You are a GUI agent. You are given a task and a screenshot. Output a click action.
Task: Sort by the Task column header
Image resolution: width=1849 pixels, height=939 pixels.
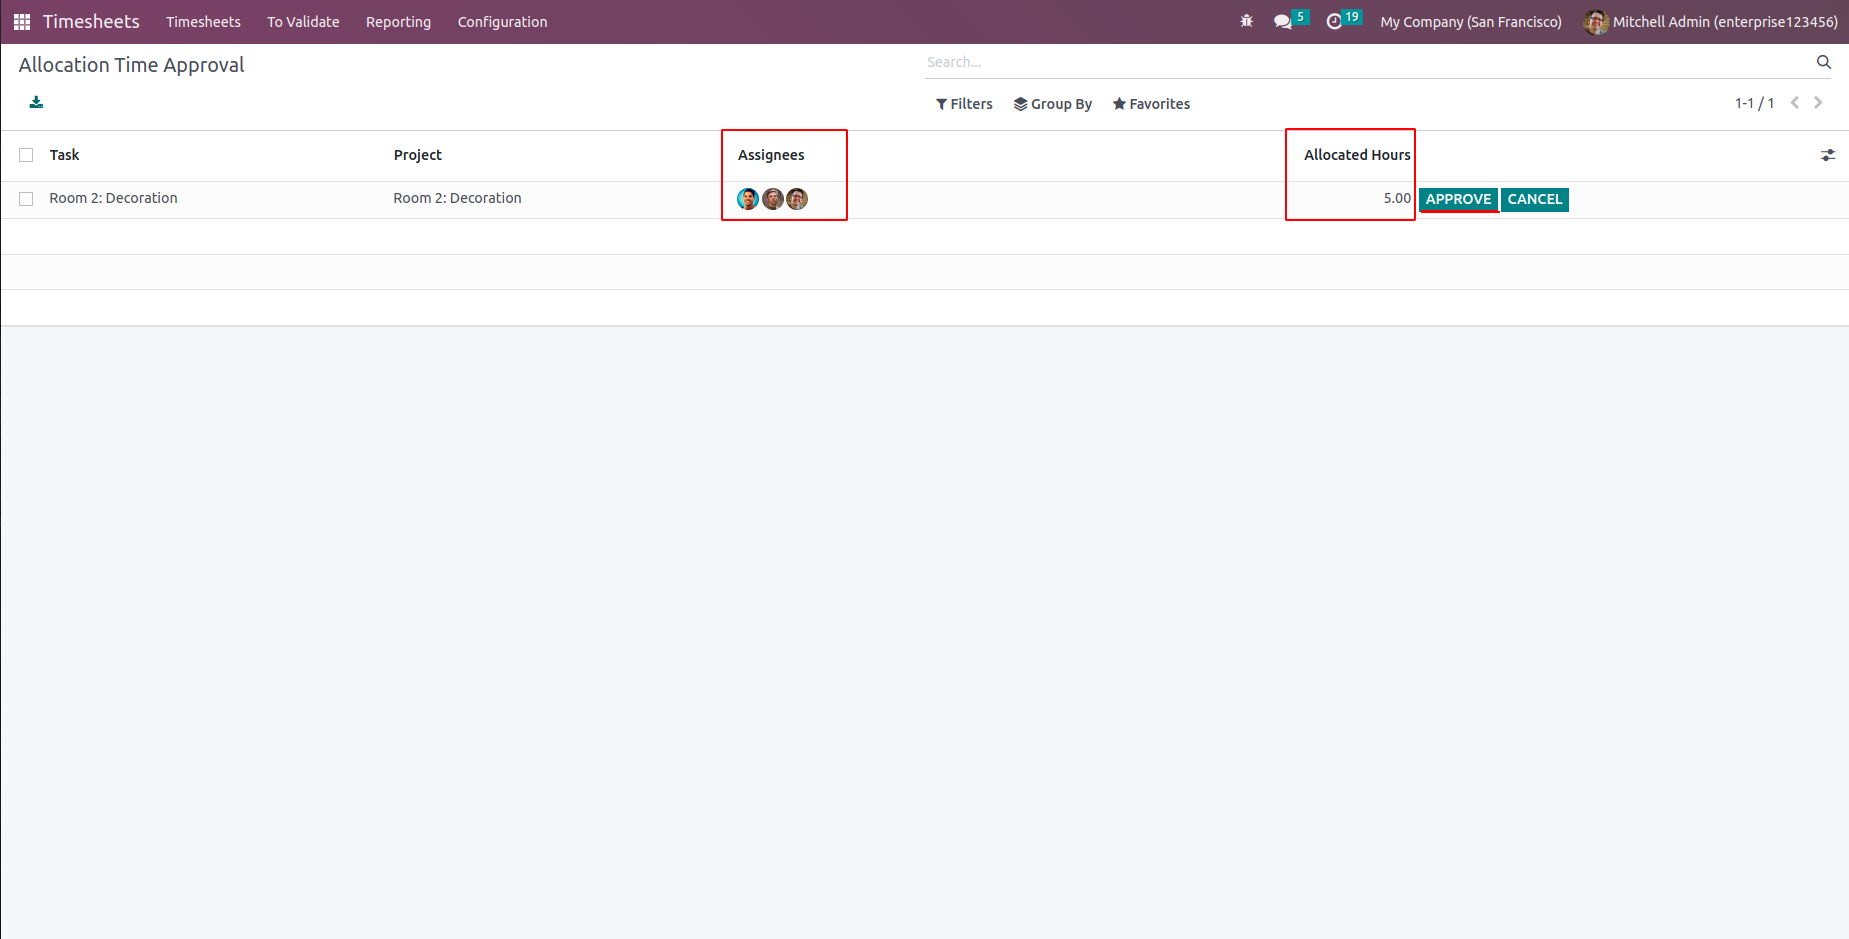pyautogui.click(x=64, y=155)
